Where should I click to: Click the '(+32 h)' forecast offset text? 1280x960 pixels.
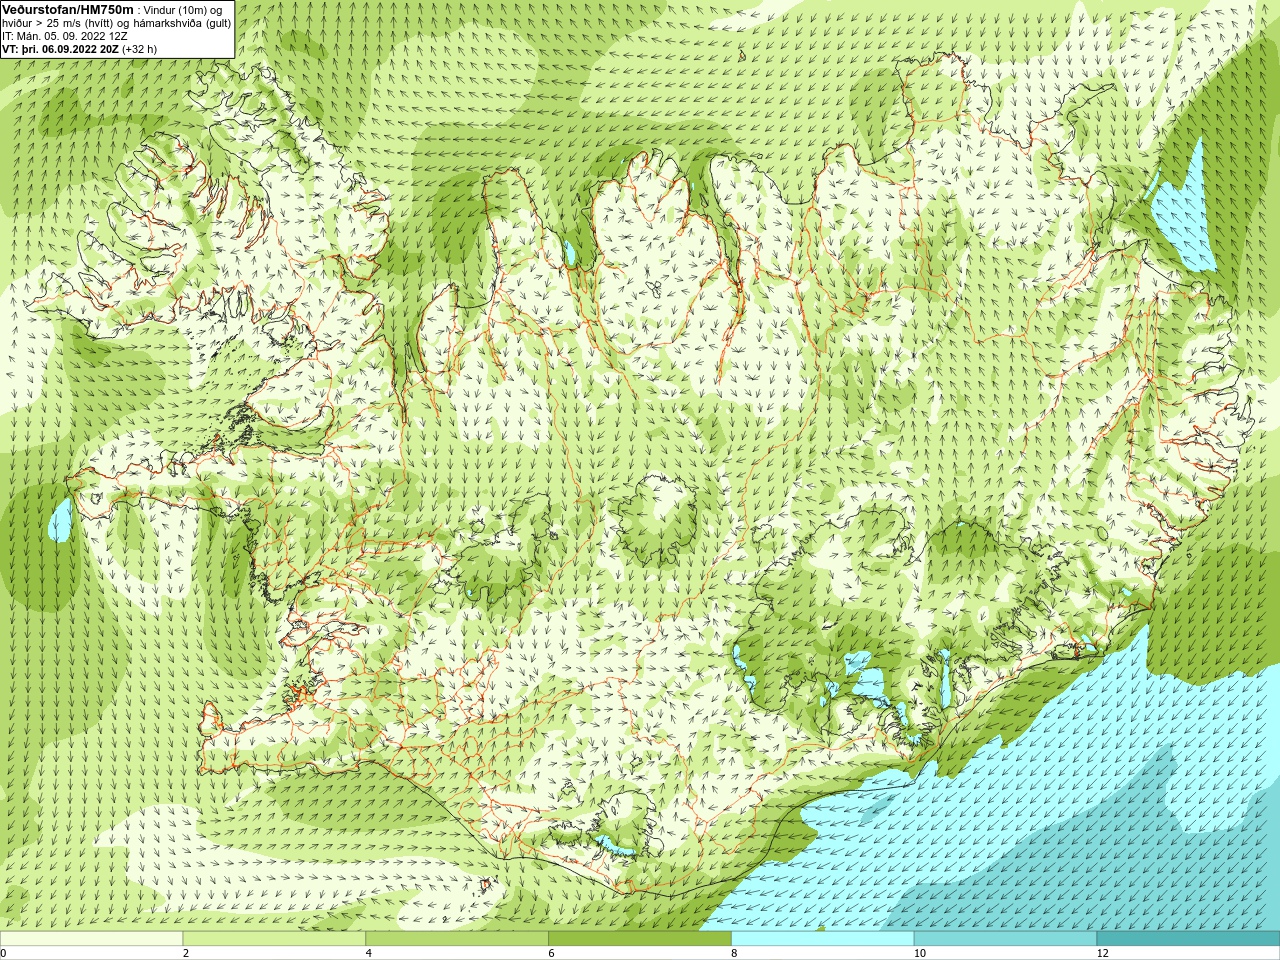click(x=139, y=49)
